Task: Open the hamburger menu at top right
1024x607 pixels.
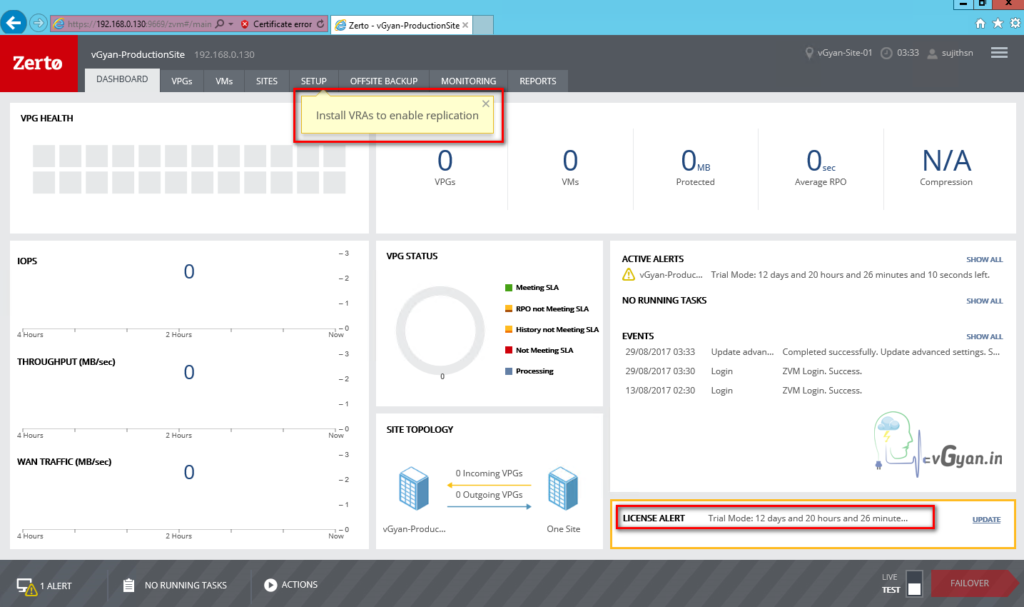Action: click(998, 53)
